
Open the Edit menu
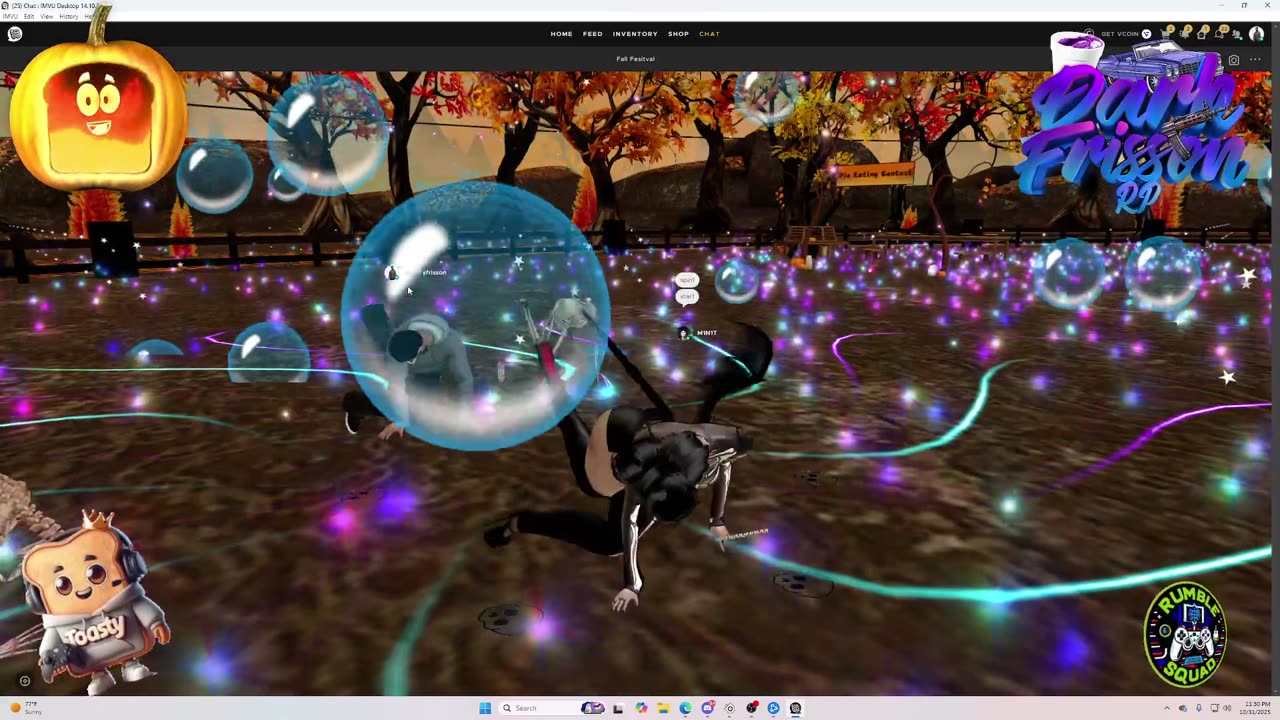[28, 16]
